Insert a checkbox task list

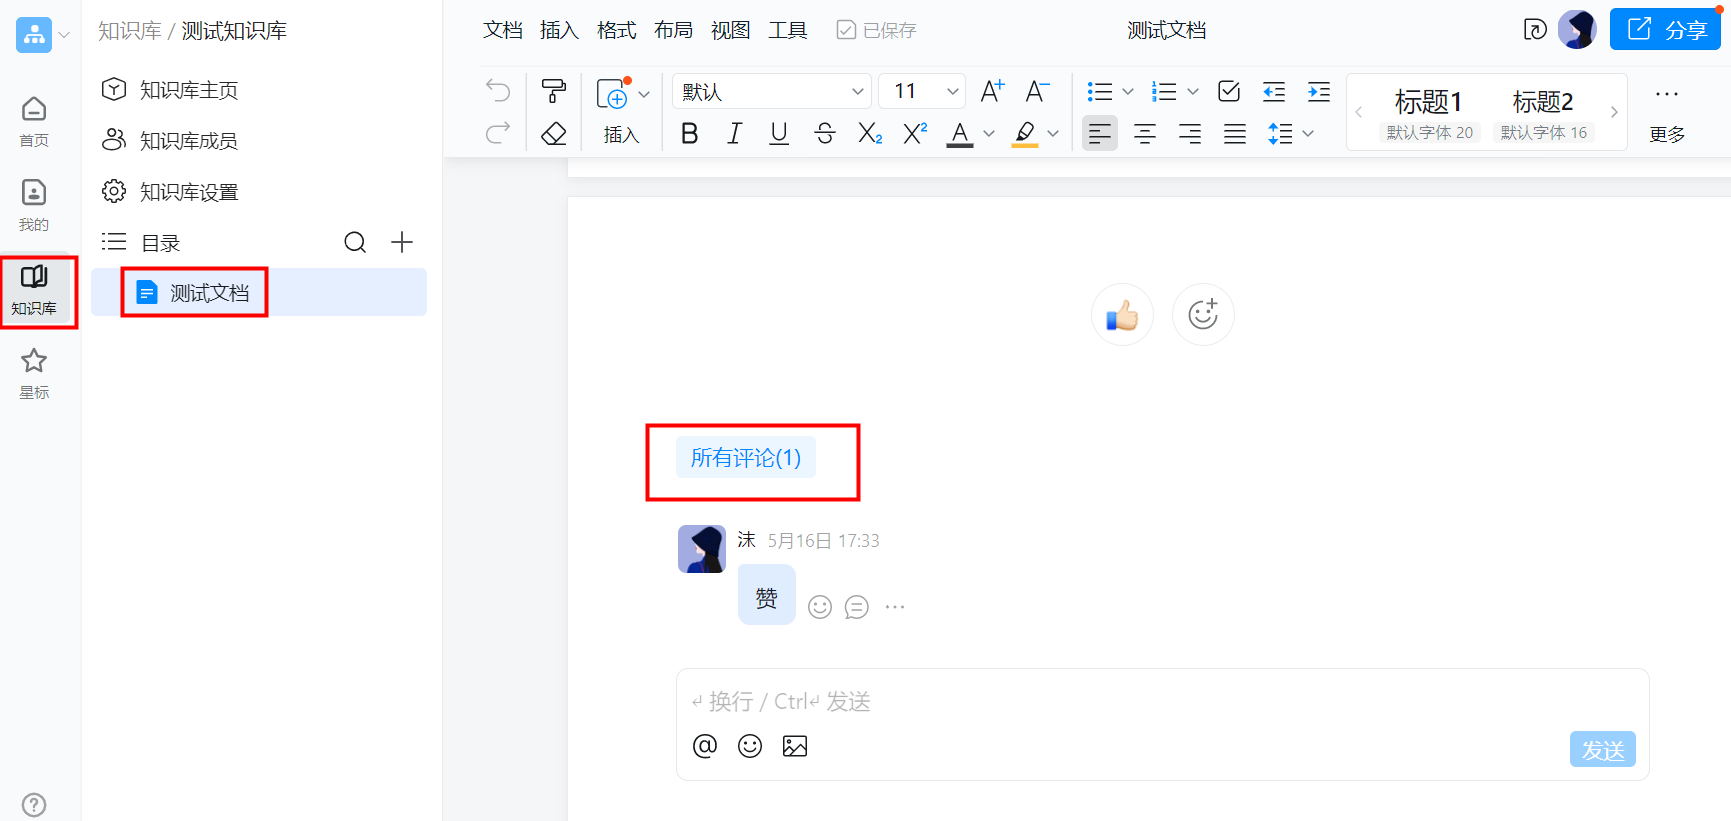(x=1229, y=91)
